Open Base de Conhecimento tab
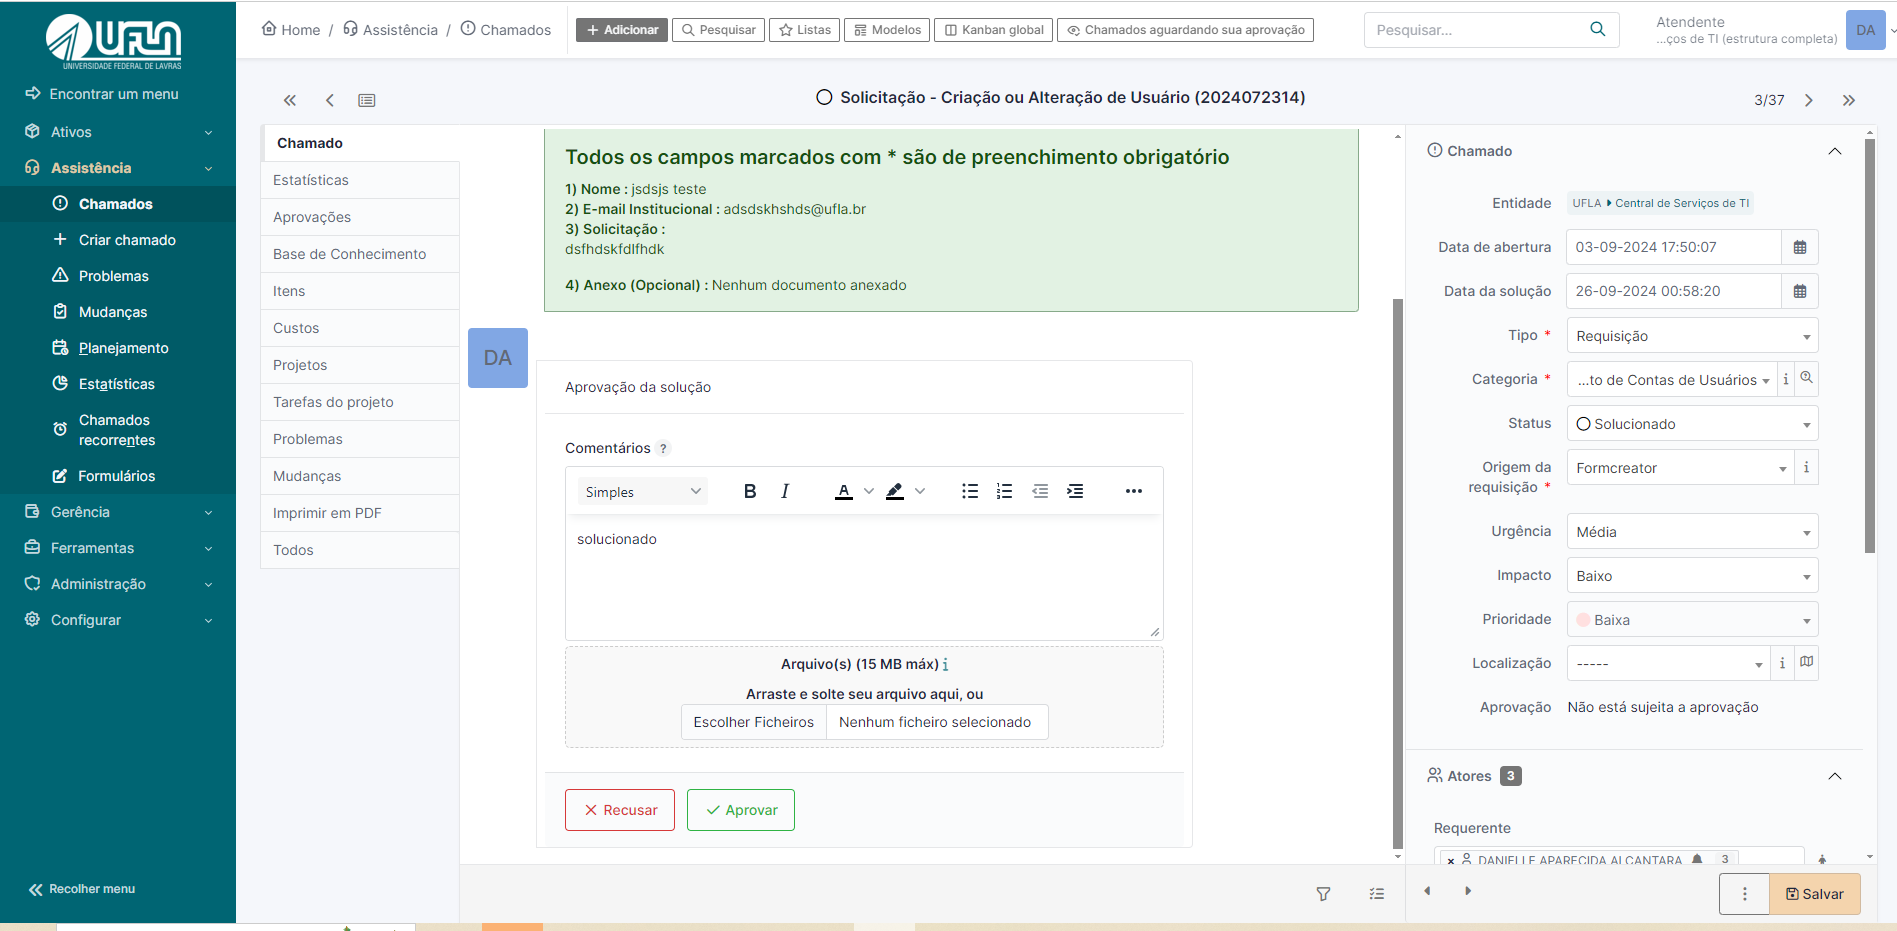 360,254
